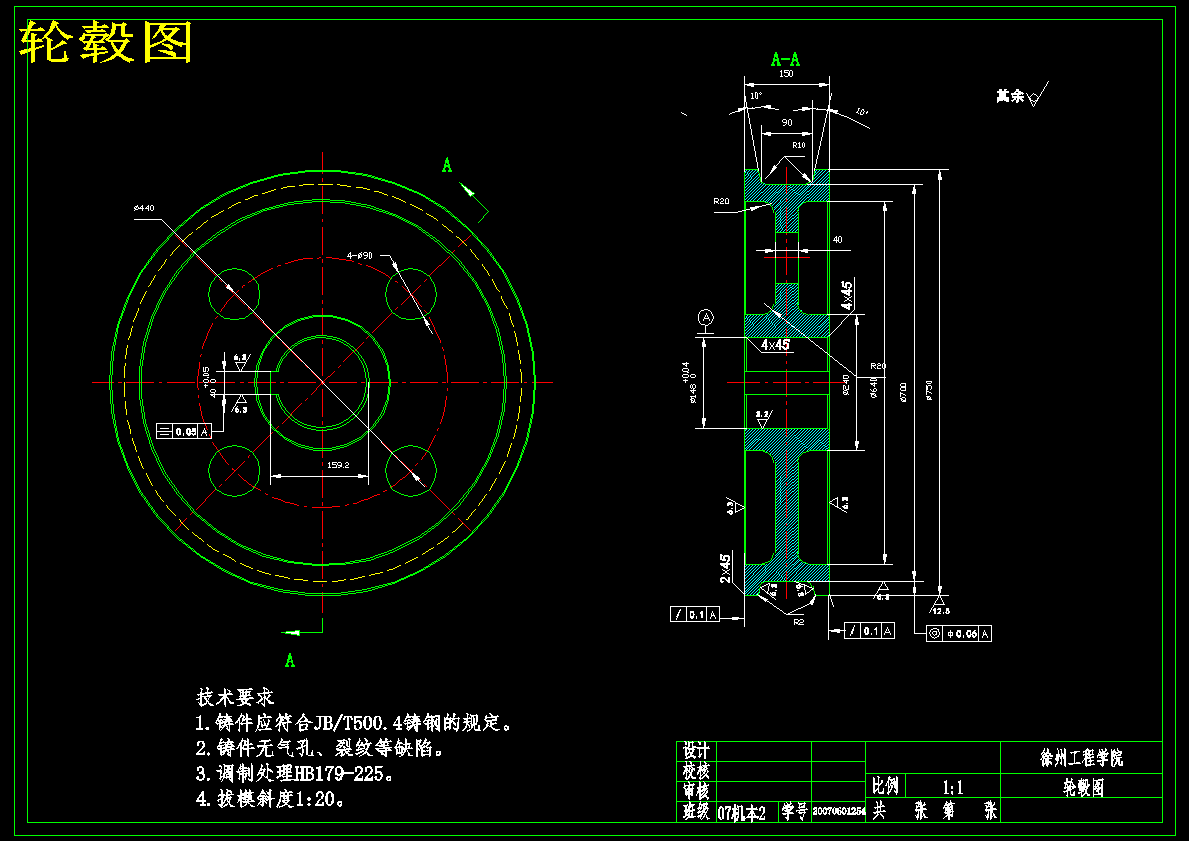This screenshot has height=841, width=1189.
Task: Click note 2 铸件无气孔、裂纹等缺陷
Action: coord(319,748)
